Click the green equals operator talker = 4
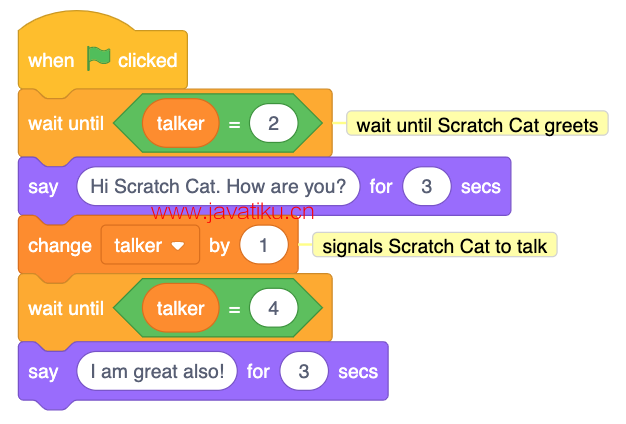This screenshot has width=626, height=424. tap(234, 309)
